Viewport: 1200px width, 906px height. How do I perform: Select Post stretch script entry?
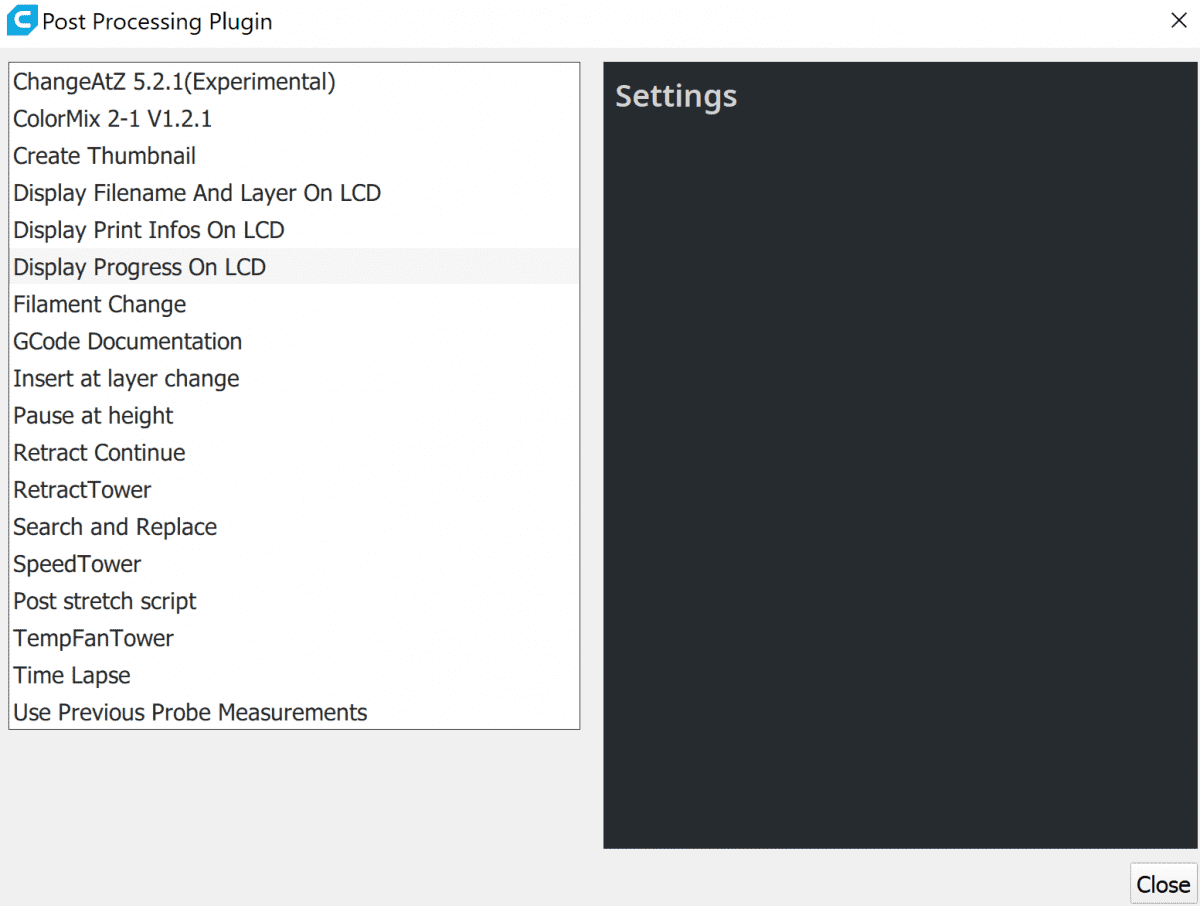click(x=105, y=601)
